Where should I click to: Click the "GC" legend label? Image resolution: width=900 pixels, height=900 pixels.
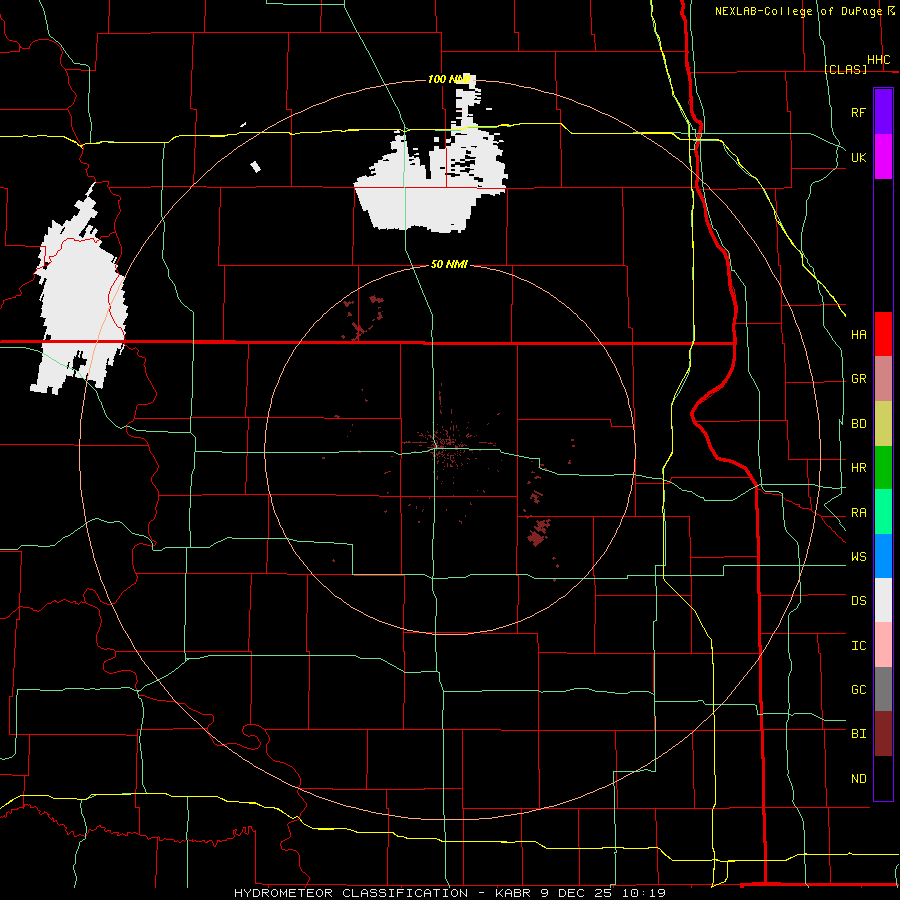858,690
